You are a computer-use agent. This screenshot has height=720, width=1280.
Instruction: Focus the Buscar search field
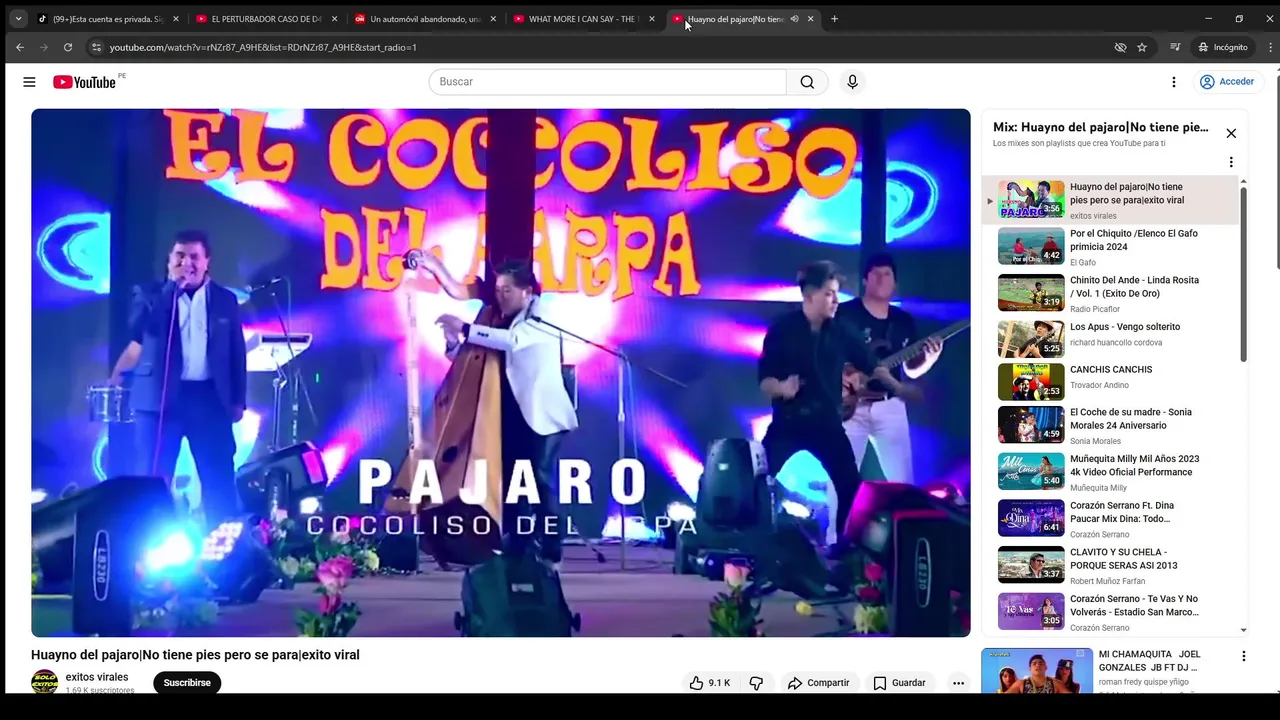coord(608,82)
